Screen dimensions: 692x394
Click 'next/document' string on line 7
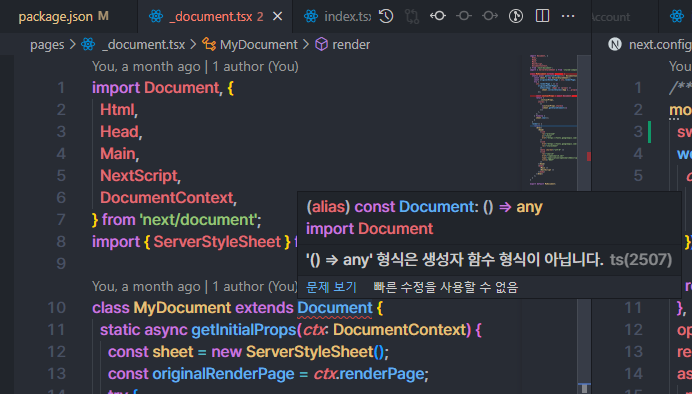click(198, 220)
